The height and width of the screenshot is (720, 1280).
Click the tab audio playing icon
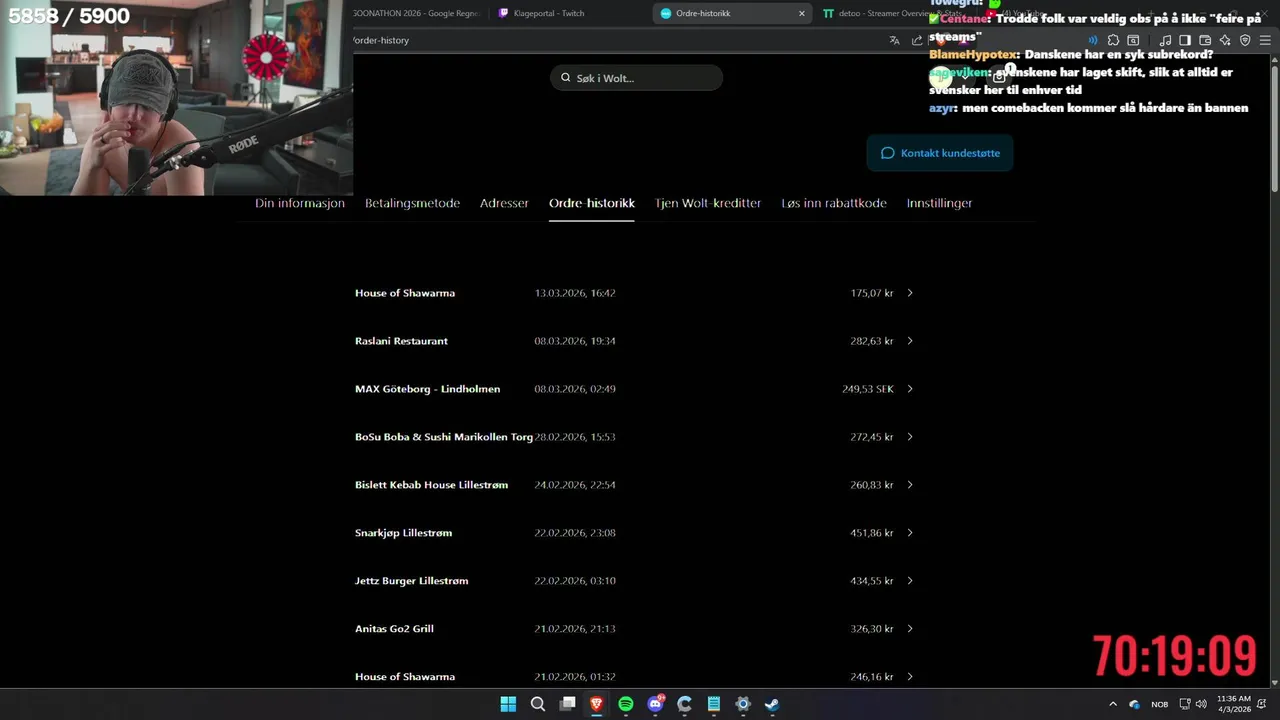click(x=1093, y=40)
